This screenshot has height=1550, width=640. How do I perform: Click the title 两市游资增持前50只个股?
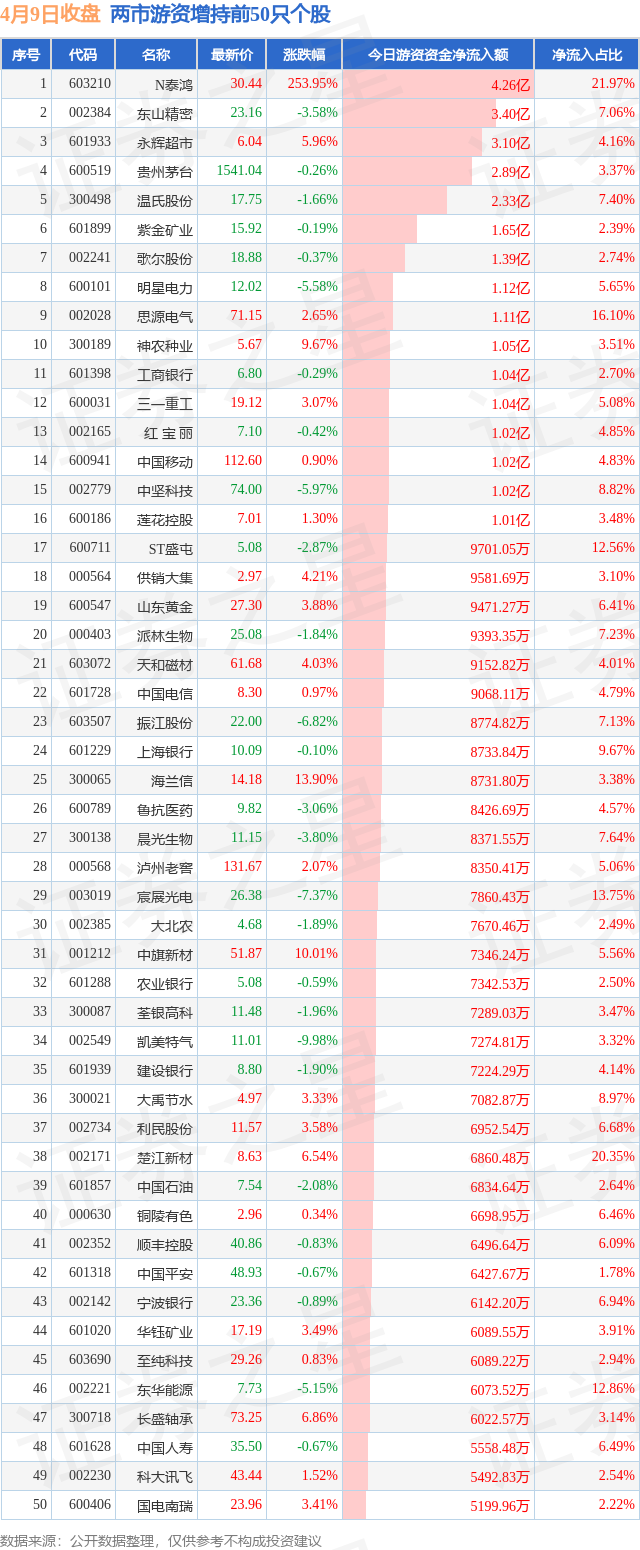(220, 15)
